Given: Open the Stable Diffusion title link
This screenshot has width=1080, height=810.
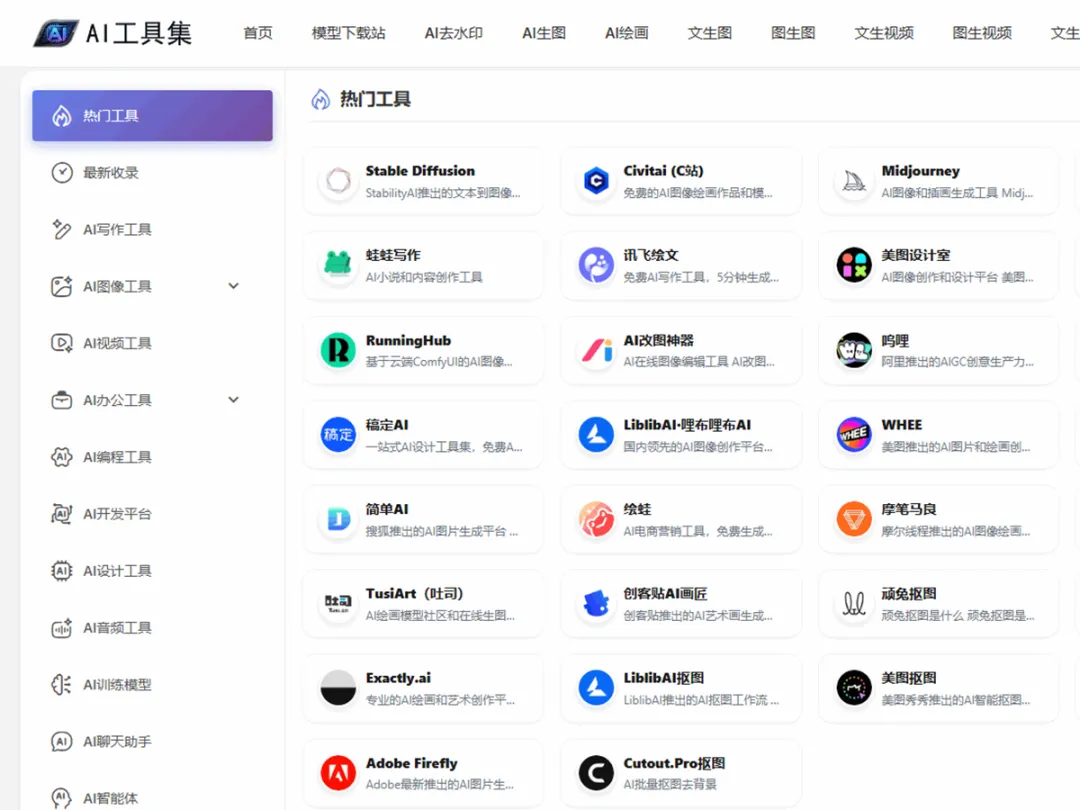Looking at the screenshot, I should click(x=420, y=171).
